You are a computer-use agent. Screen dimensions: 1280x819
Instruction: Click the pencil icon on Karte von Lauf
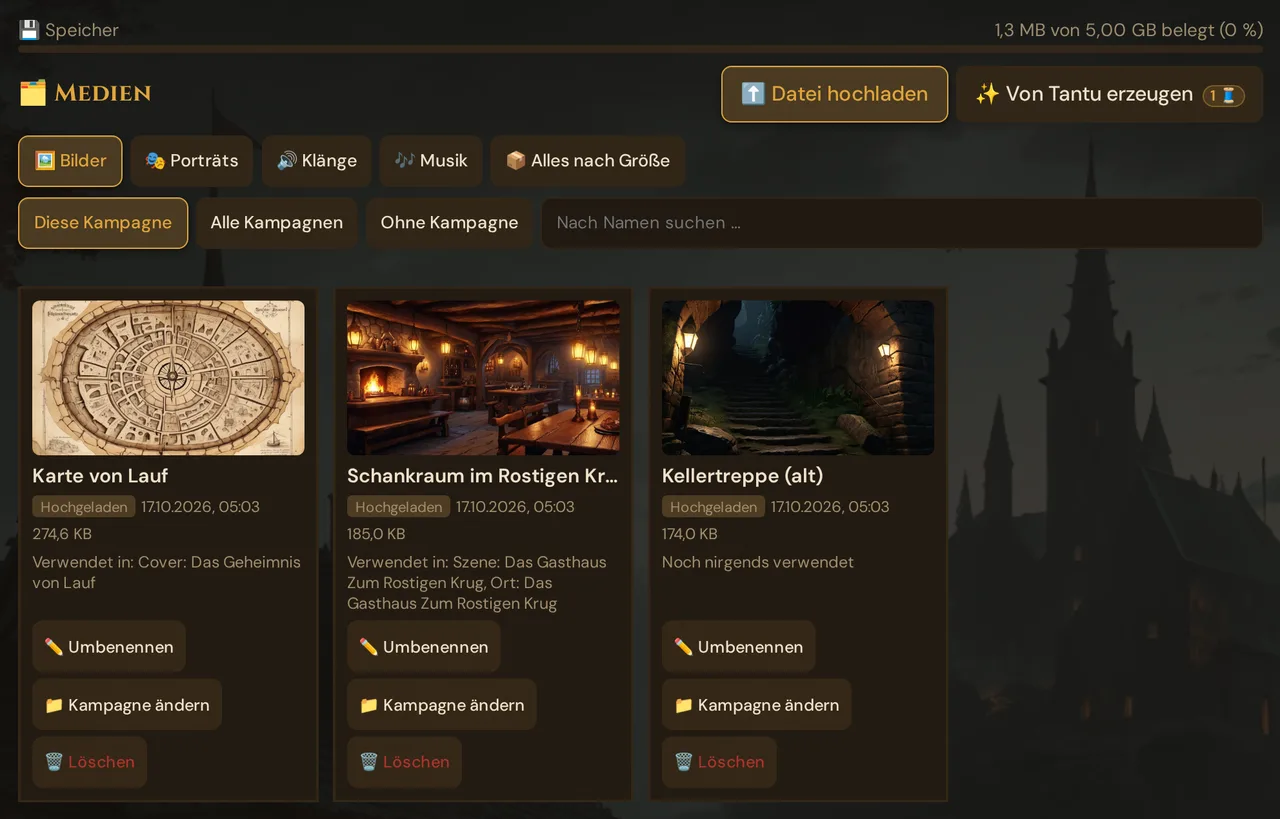tap(54, 647)
